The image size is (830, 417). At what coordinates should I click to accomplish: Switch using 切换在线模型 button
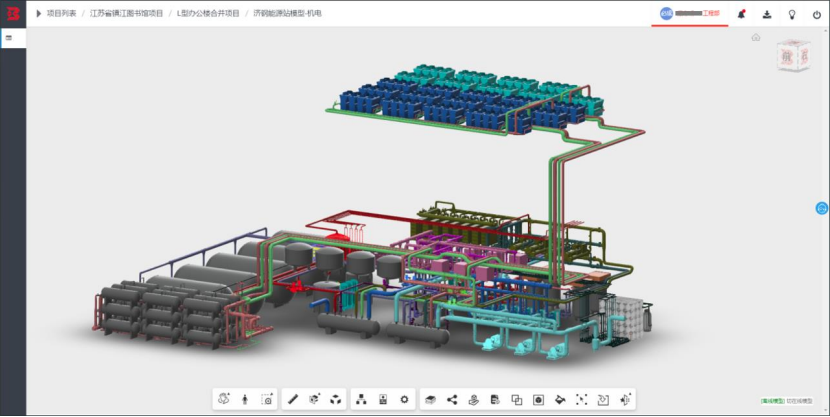799,402
